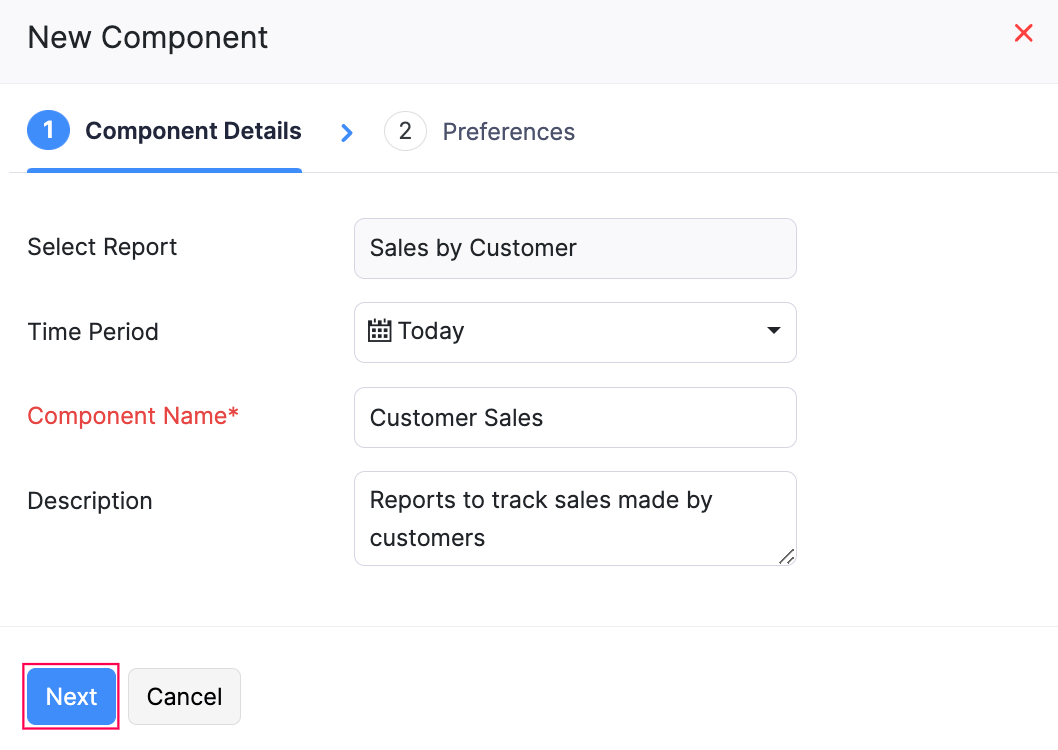Click the New Component dialog title
Screen dimensions: 1058x750
(x=148, y=38)
